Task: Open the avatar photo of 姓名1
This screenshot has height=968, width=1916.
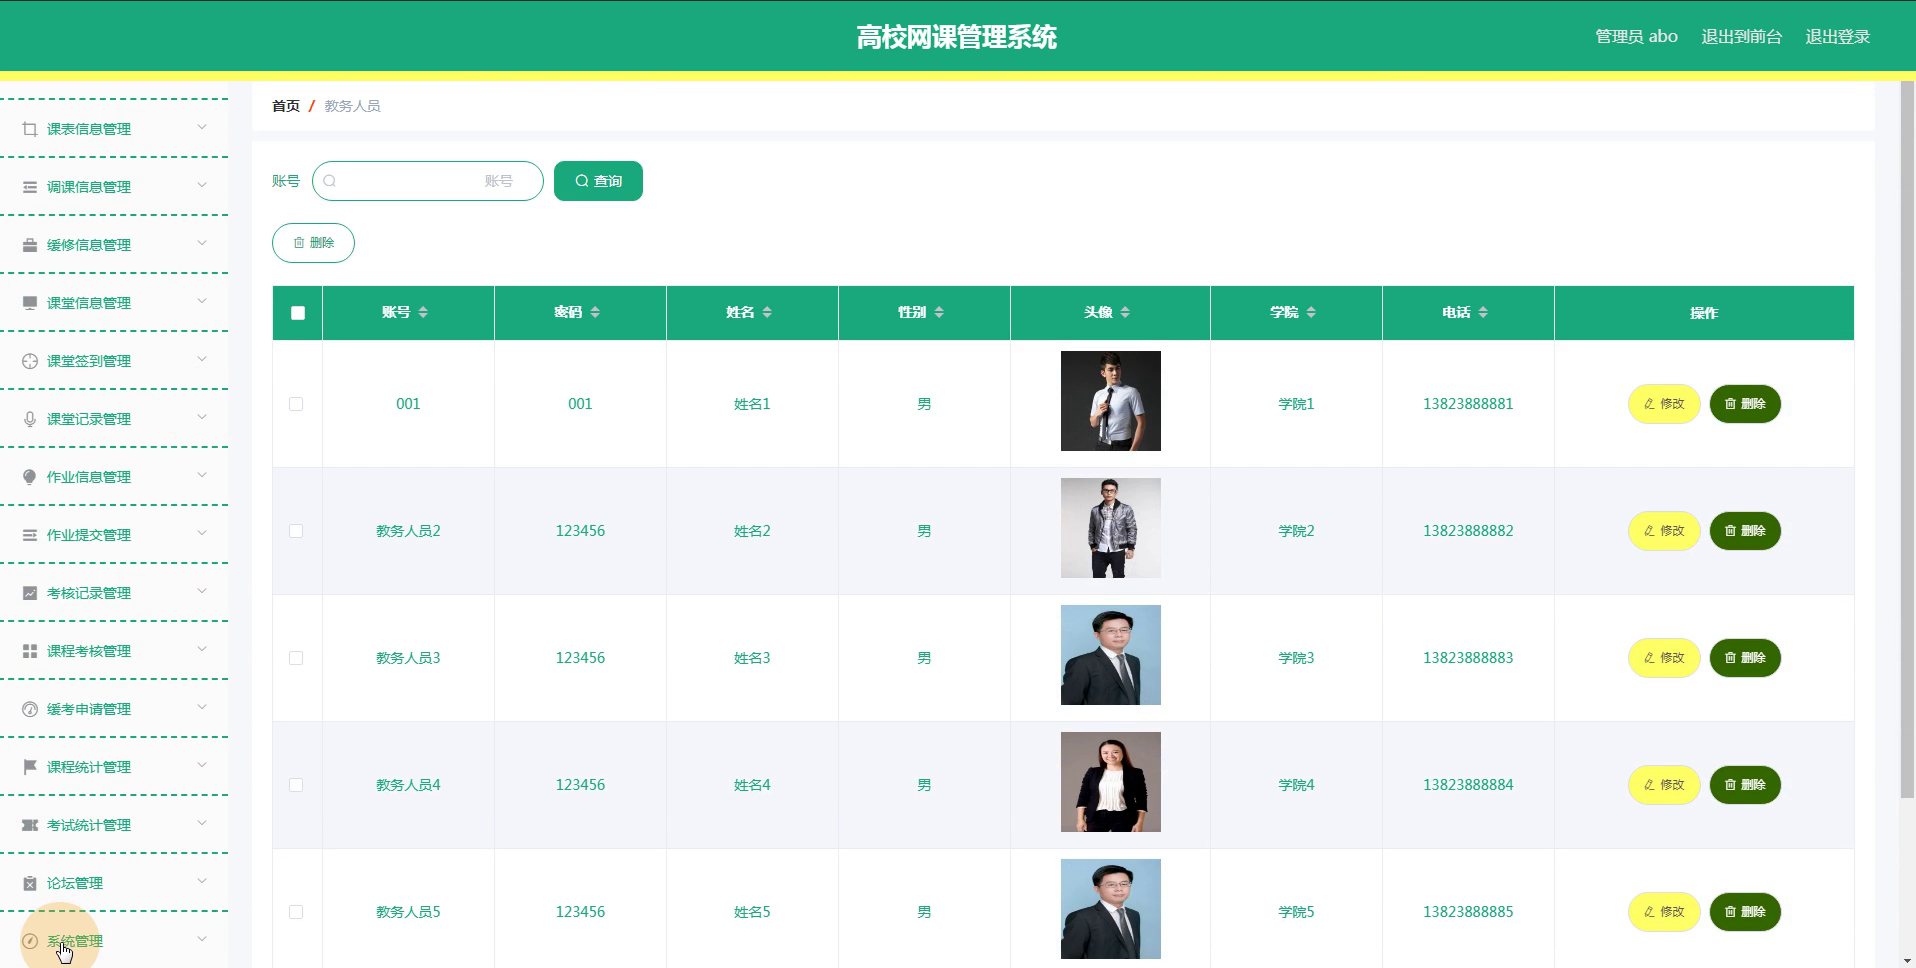Action: coord(1111,401)
